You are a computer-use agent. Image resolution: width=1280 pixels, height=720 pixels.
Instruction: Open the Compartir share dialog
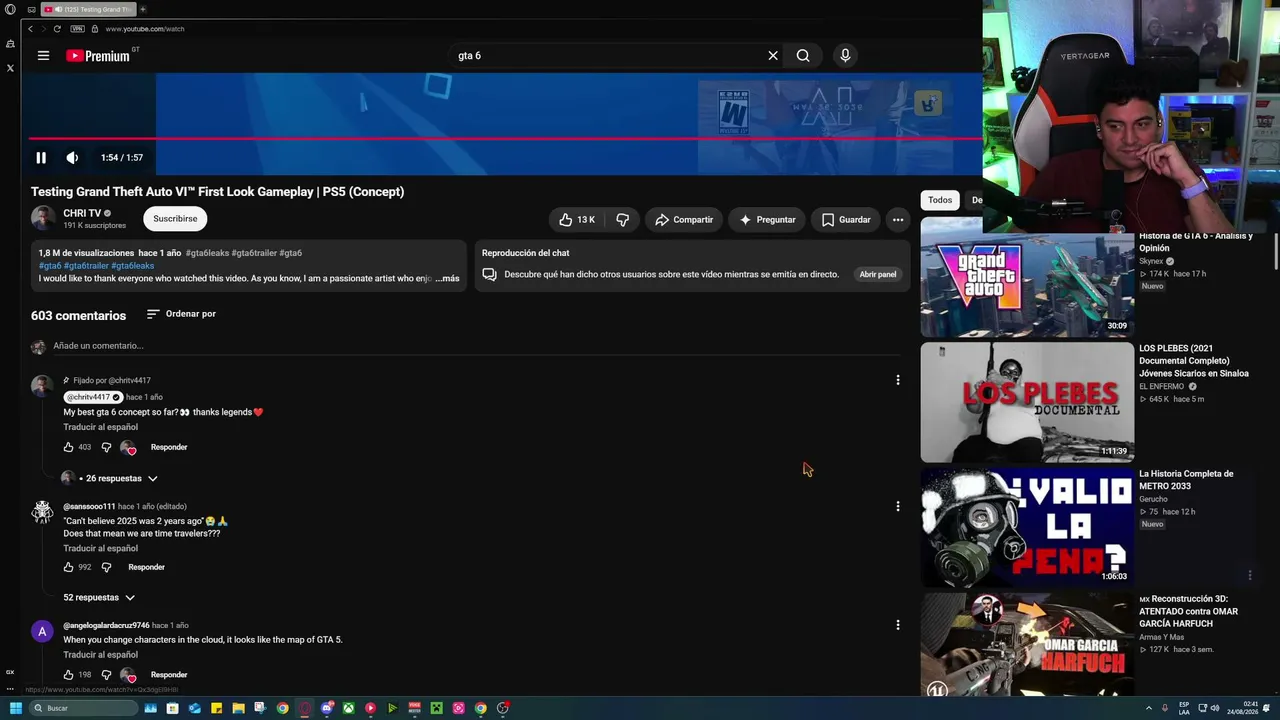point(684,220)
